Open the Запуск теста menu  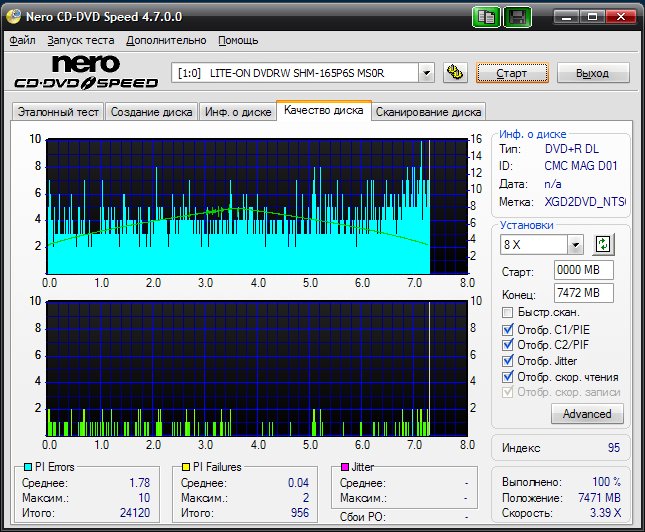tap(81, 40)
